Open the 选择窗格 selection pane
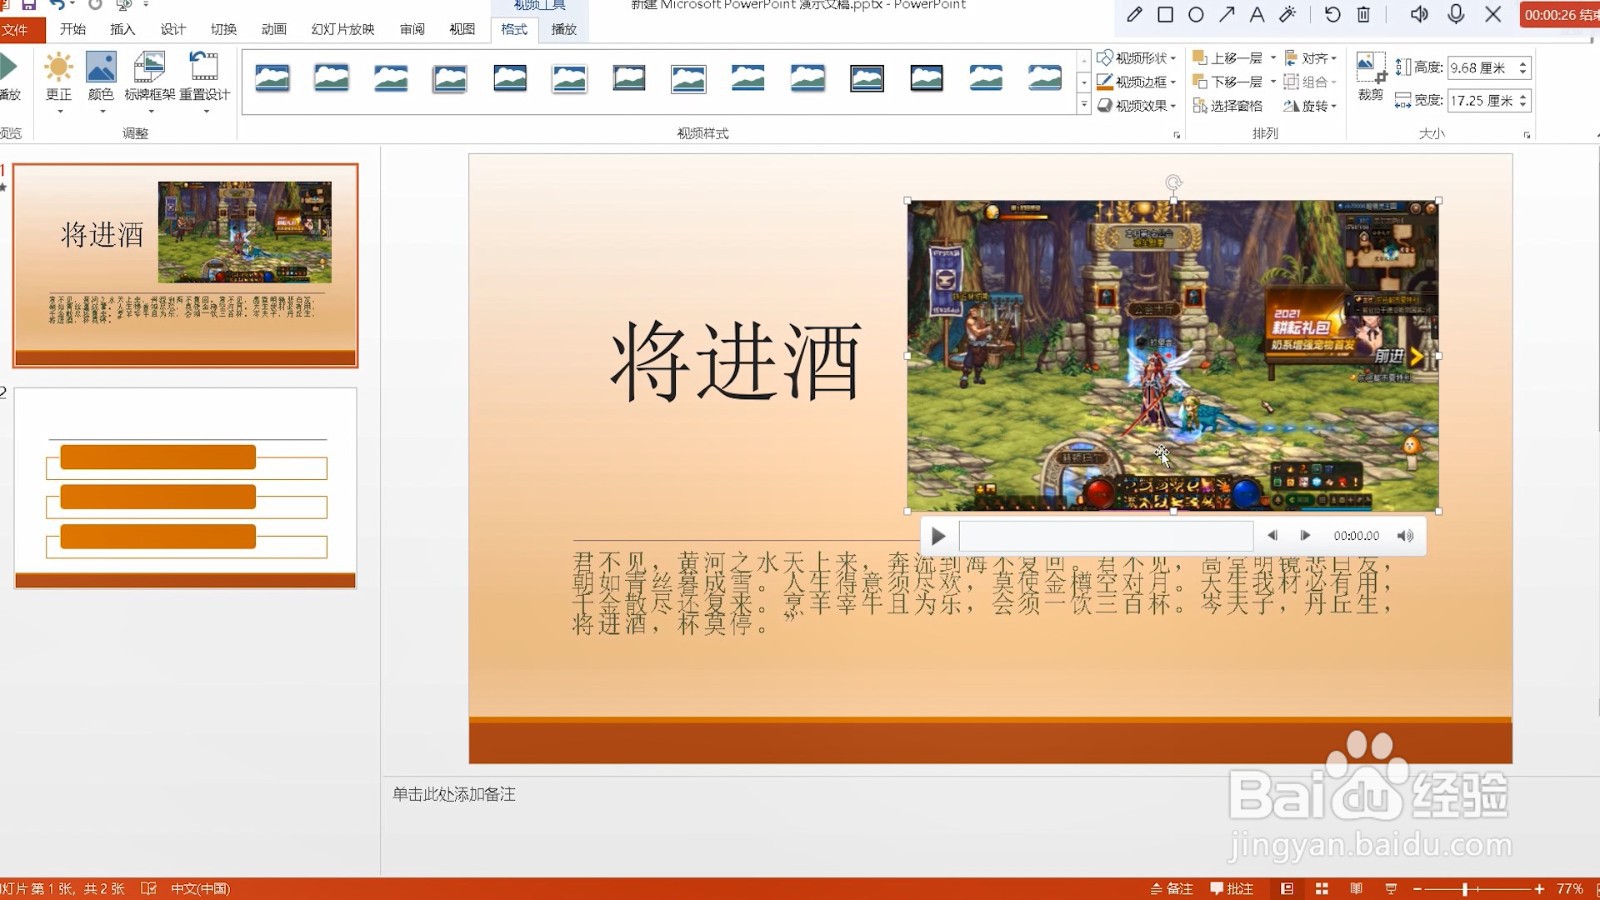1600x900 pixels. point(1227,105)
